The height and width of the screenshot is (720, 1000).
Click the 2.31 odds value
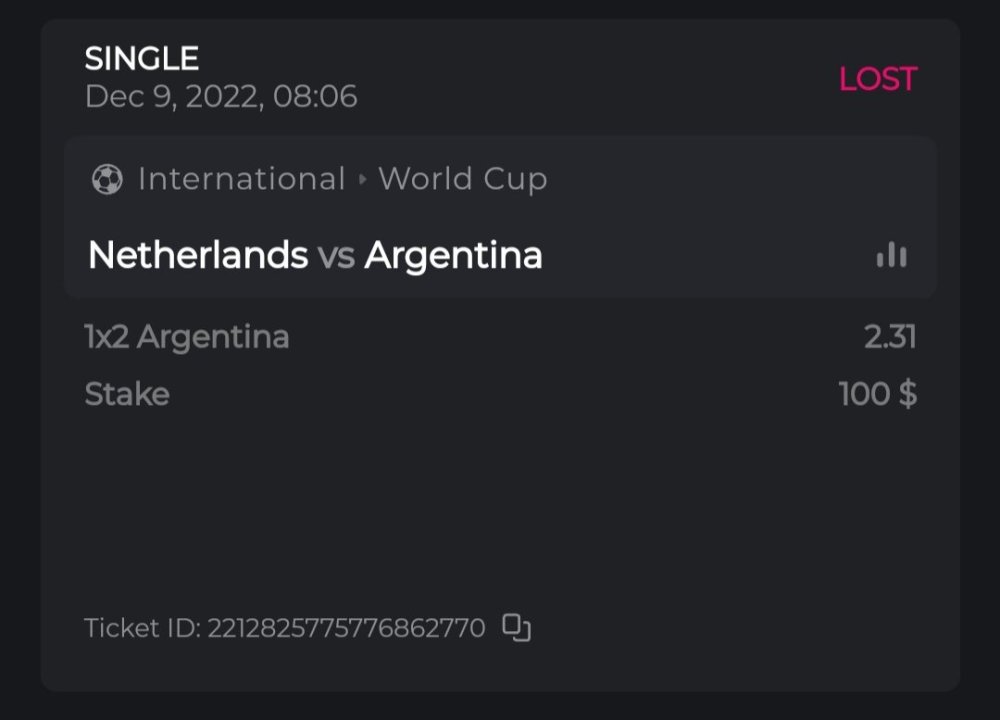890,337
